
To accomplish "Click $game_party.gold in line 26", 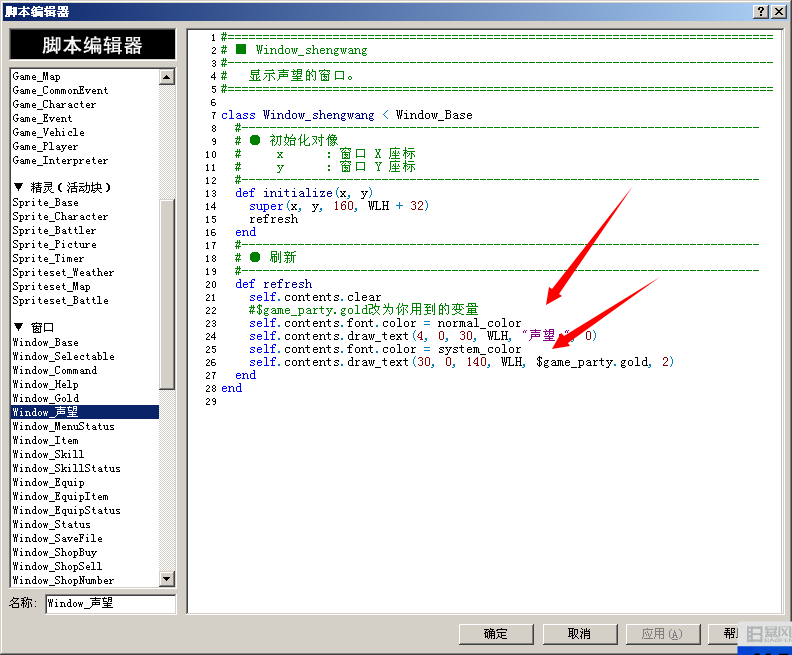I will 593,362.
